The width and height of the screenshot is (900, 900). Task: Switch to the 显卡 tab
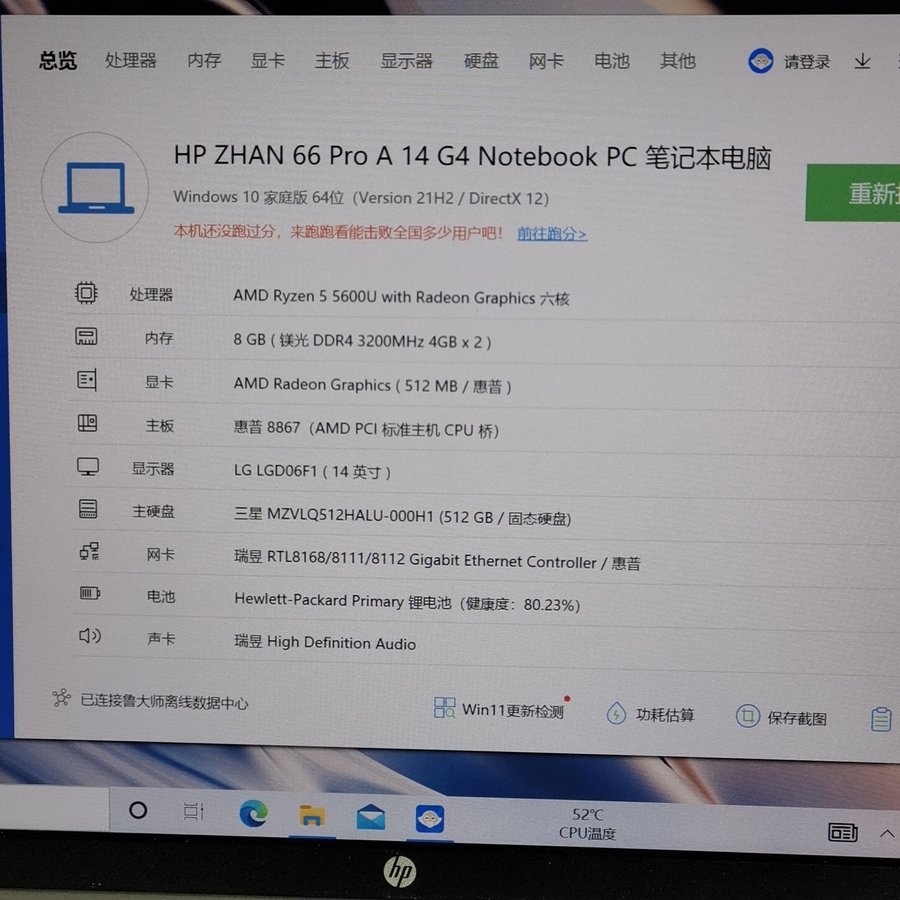pyautogui.click(x=267, y=61)
